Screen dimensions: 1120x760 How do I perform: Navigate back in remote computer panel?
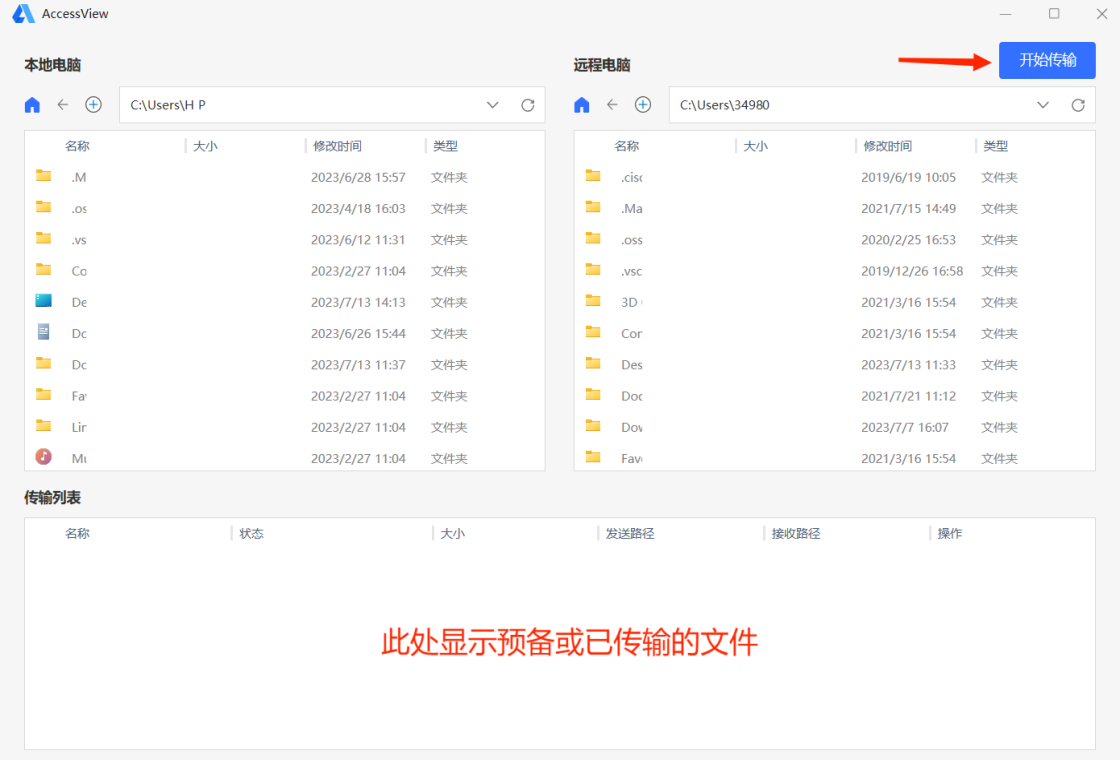point(612,105)
